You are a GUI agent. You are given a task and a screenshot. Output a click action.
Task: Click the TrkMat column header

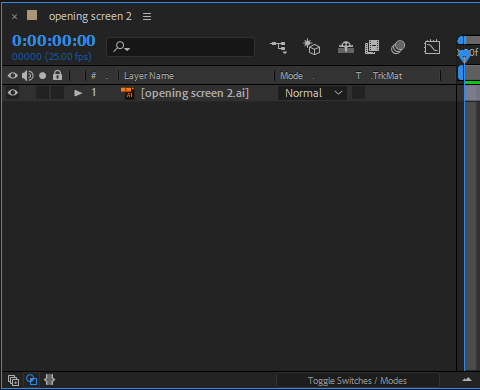point(387,76)
